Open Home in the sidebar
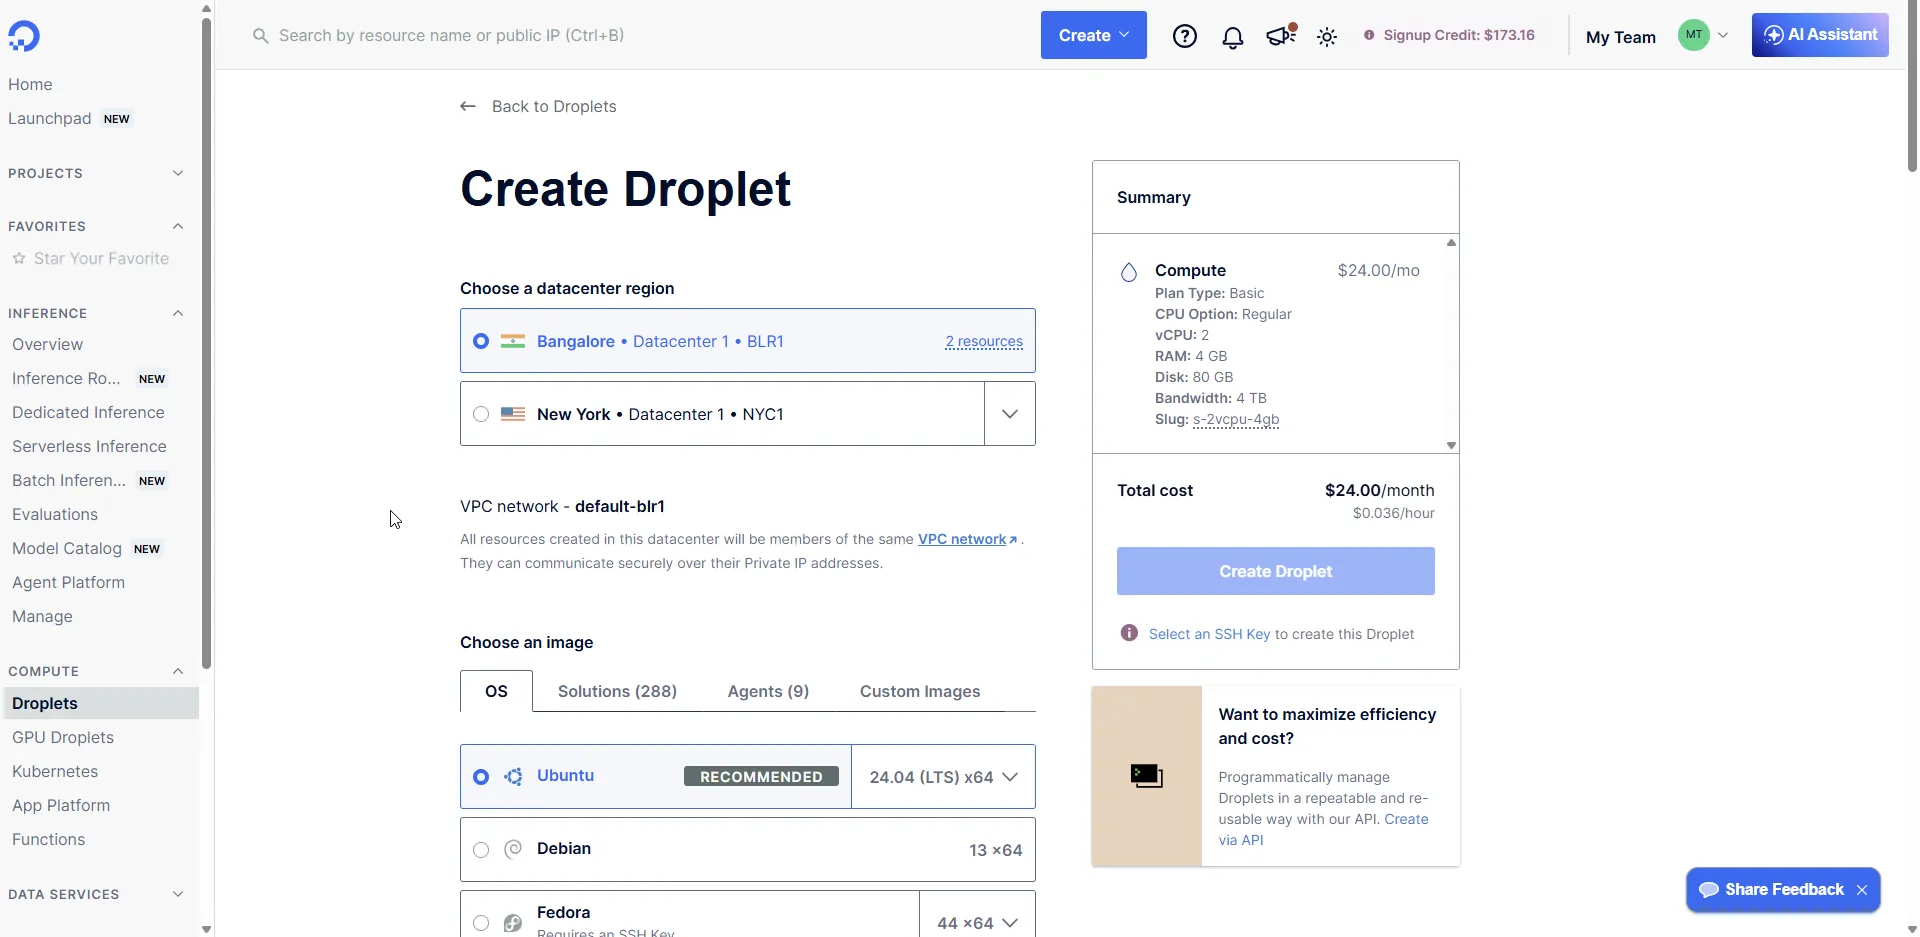The height and width of the screenshot is (937, 1920). tap(30, 84)
